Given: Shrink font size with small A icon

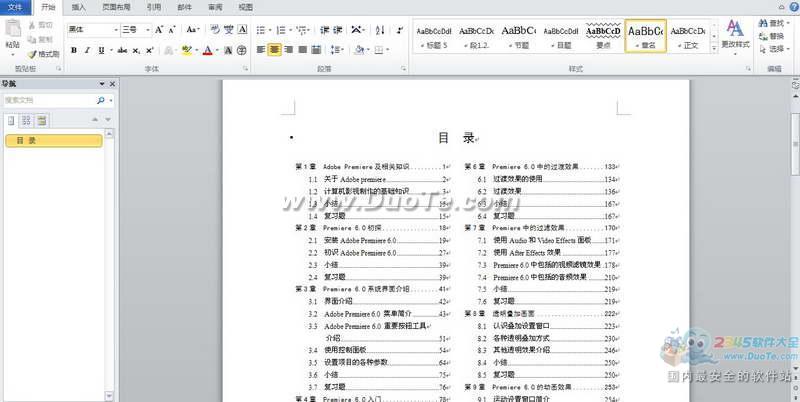Looking at the screenshot, I should (x=172, y=30).
